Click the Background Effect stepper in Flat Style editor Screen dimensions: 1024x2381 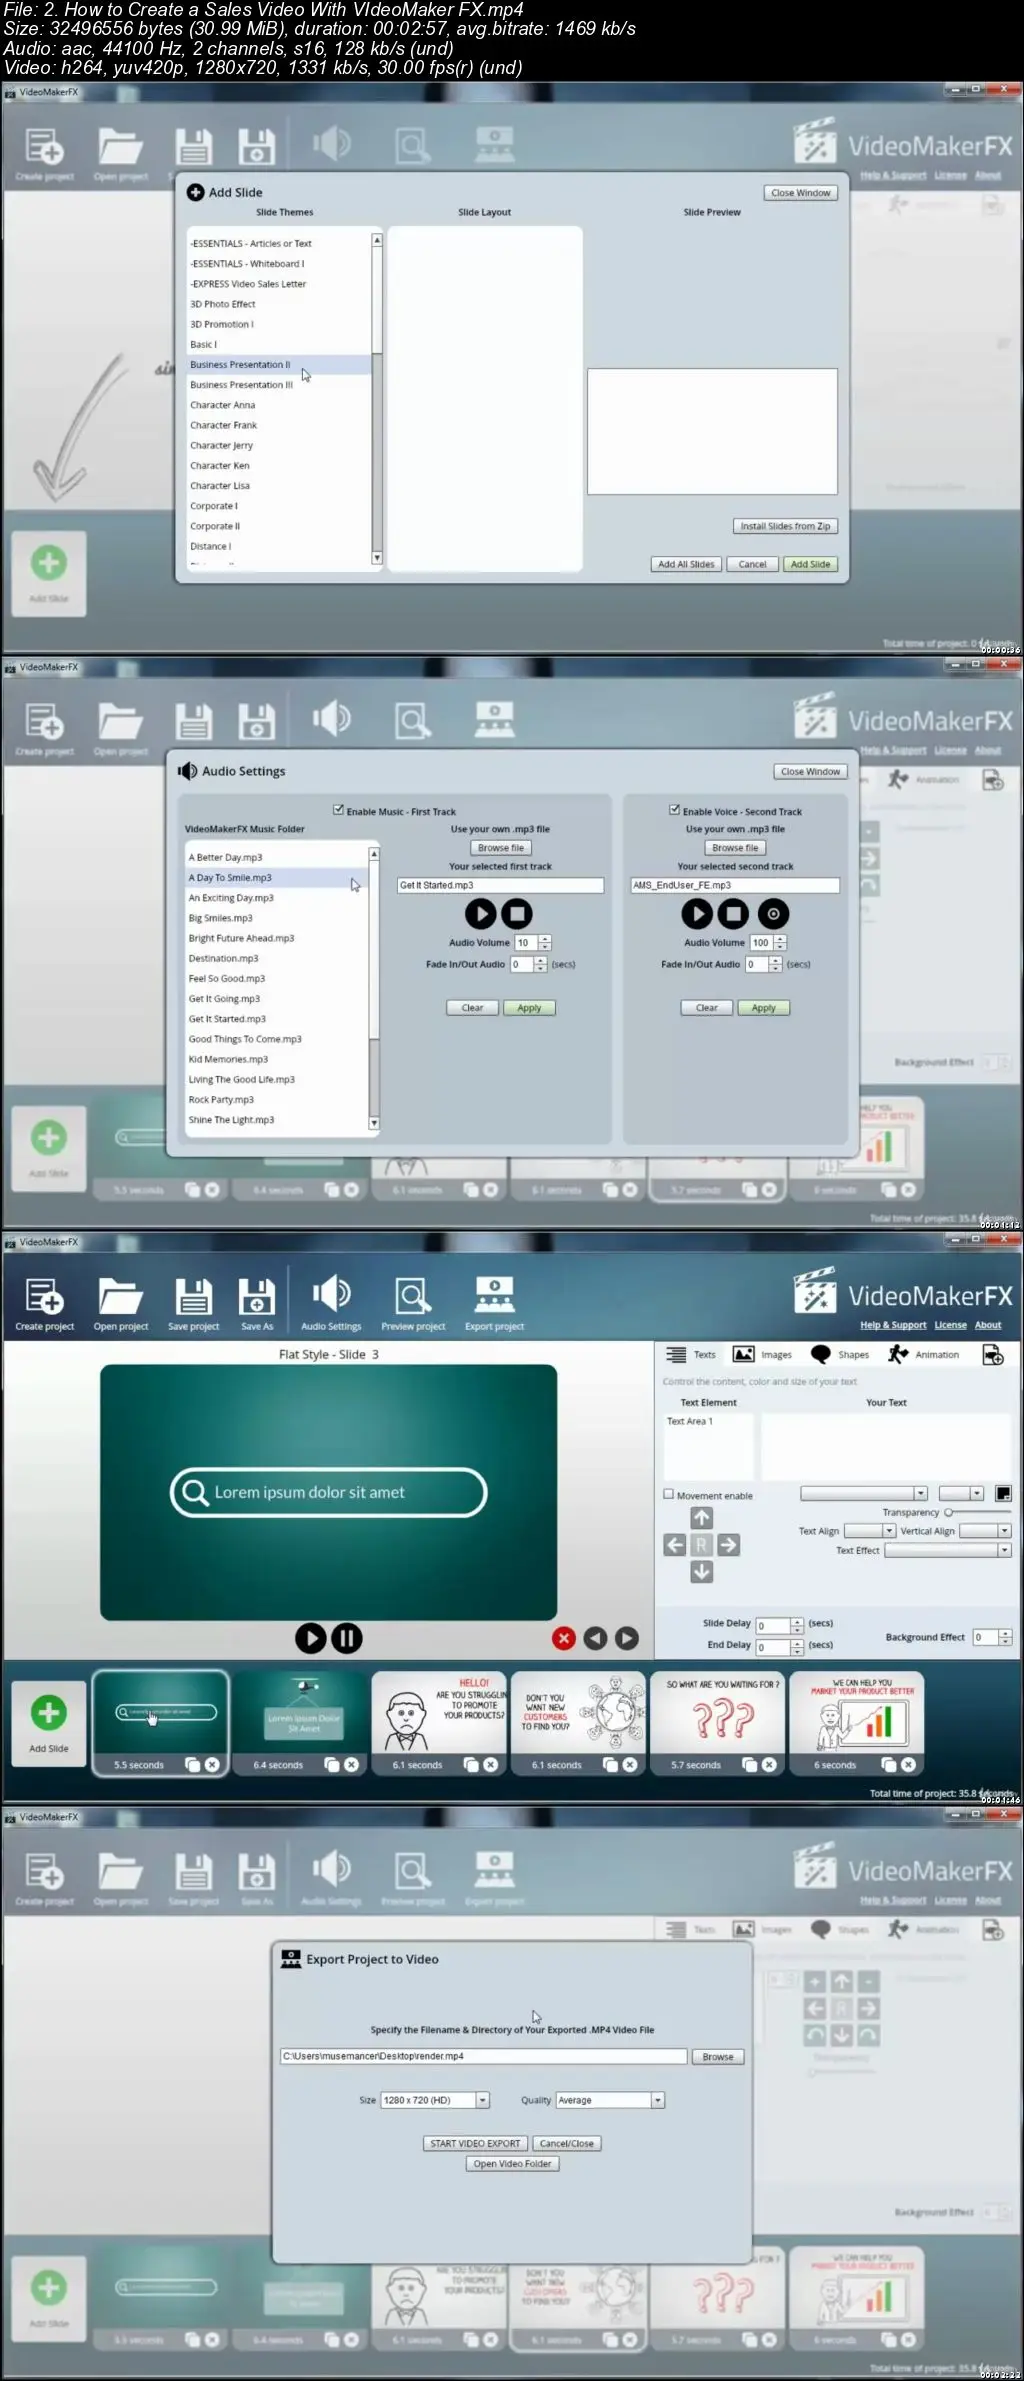pos(1005,1637)
